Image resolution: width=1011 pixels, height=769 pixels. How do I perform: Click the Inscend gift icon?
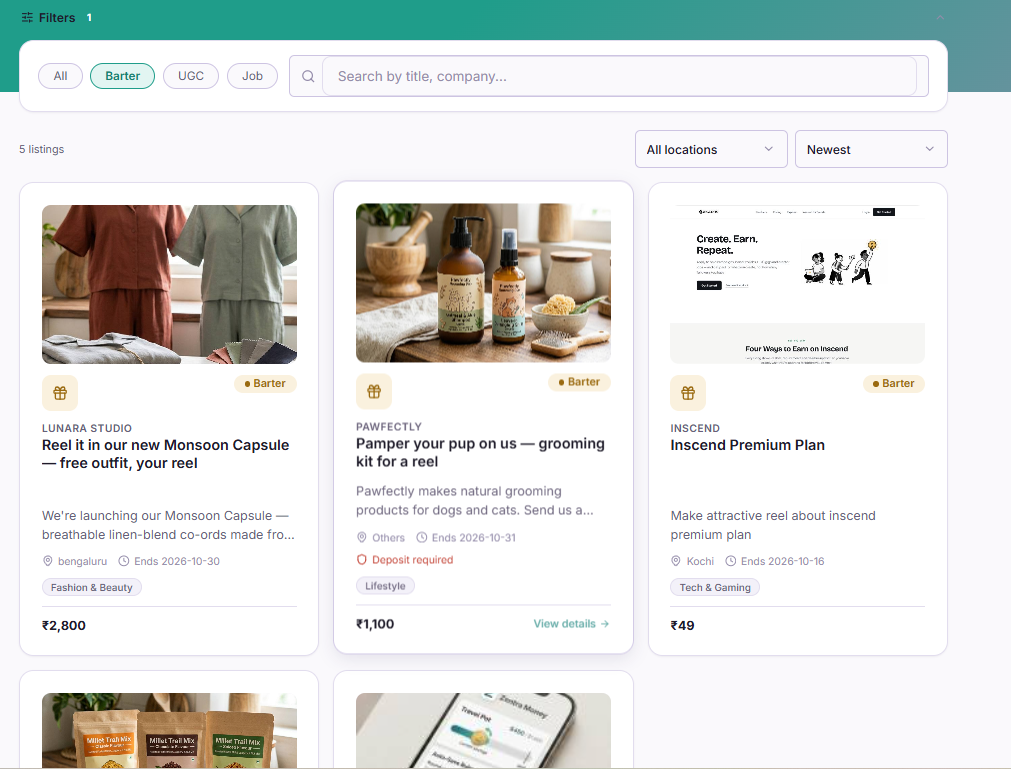(688, 393)
